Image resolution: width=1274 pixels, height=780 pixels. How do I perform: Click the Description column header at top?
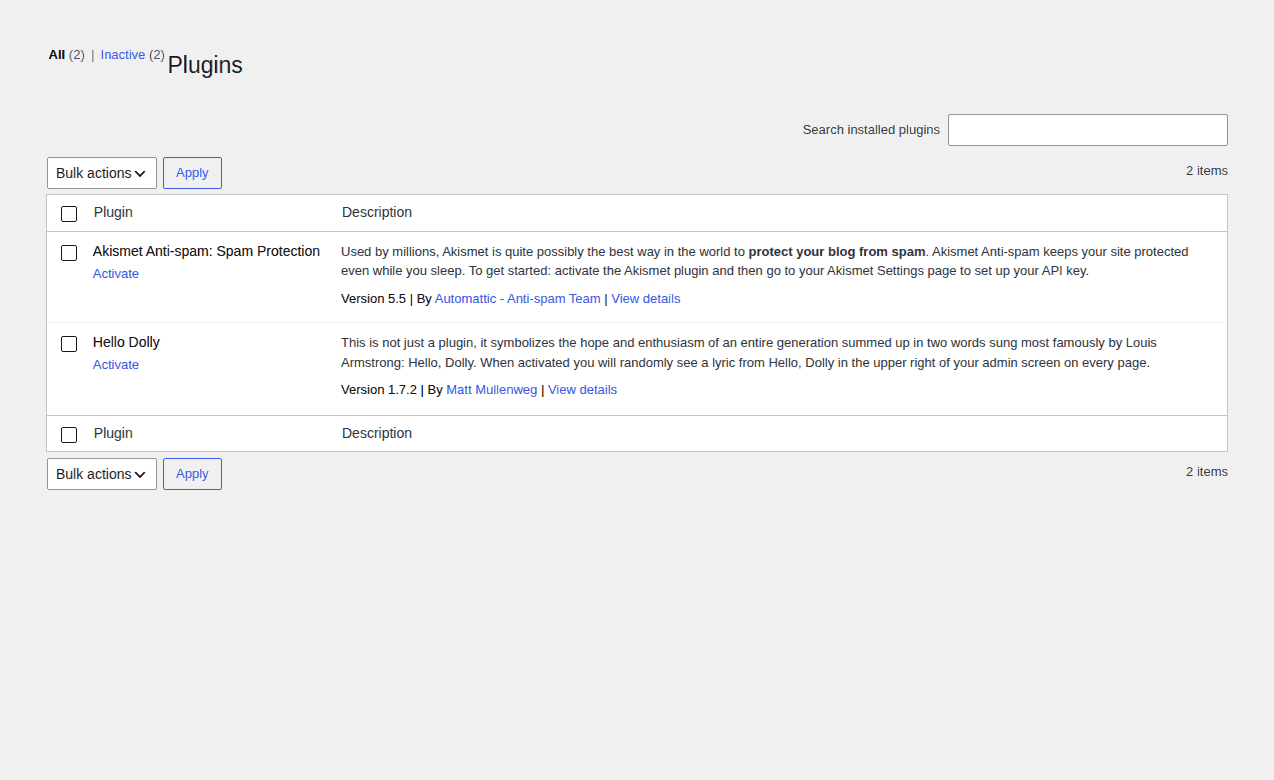(x=377, y=212)
